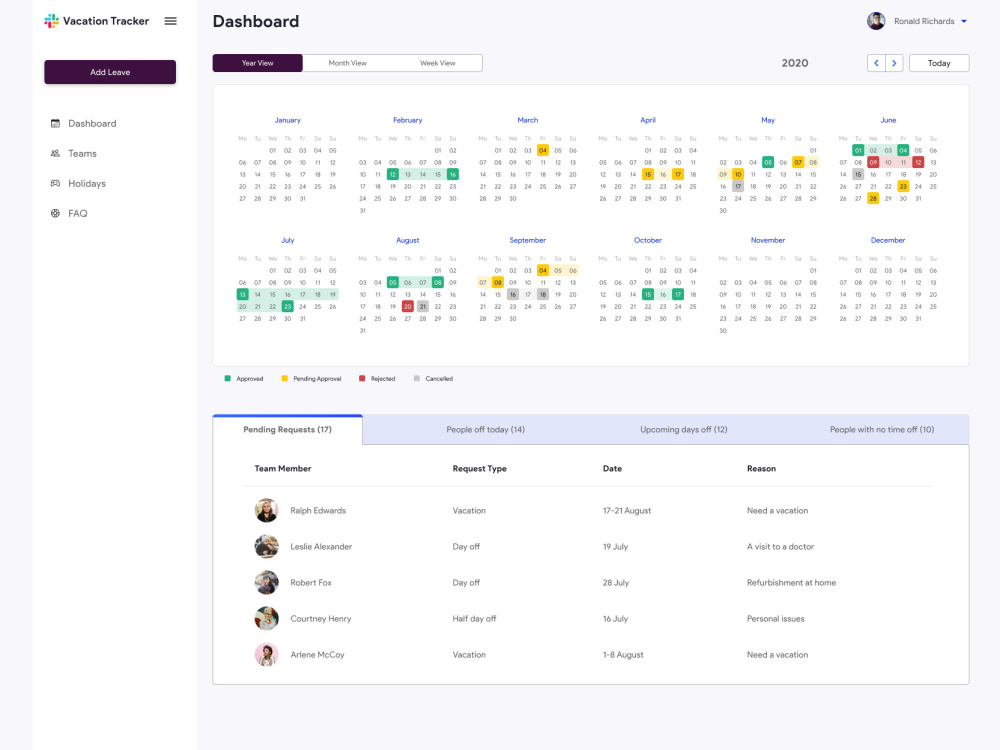Click the Teams people icon in sidebar

(55, 154)
